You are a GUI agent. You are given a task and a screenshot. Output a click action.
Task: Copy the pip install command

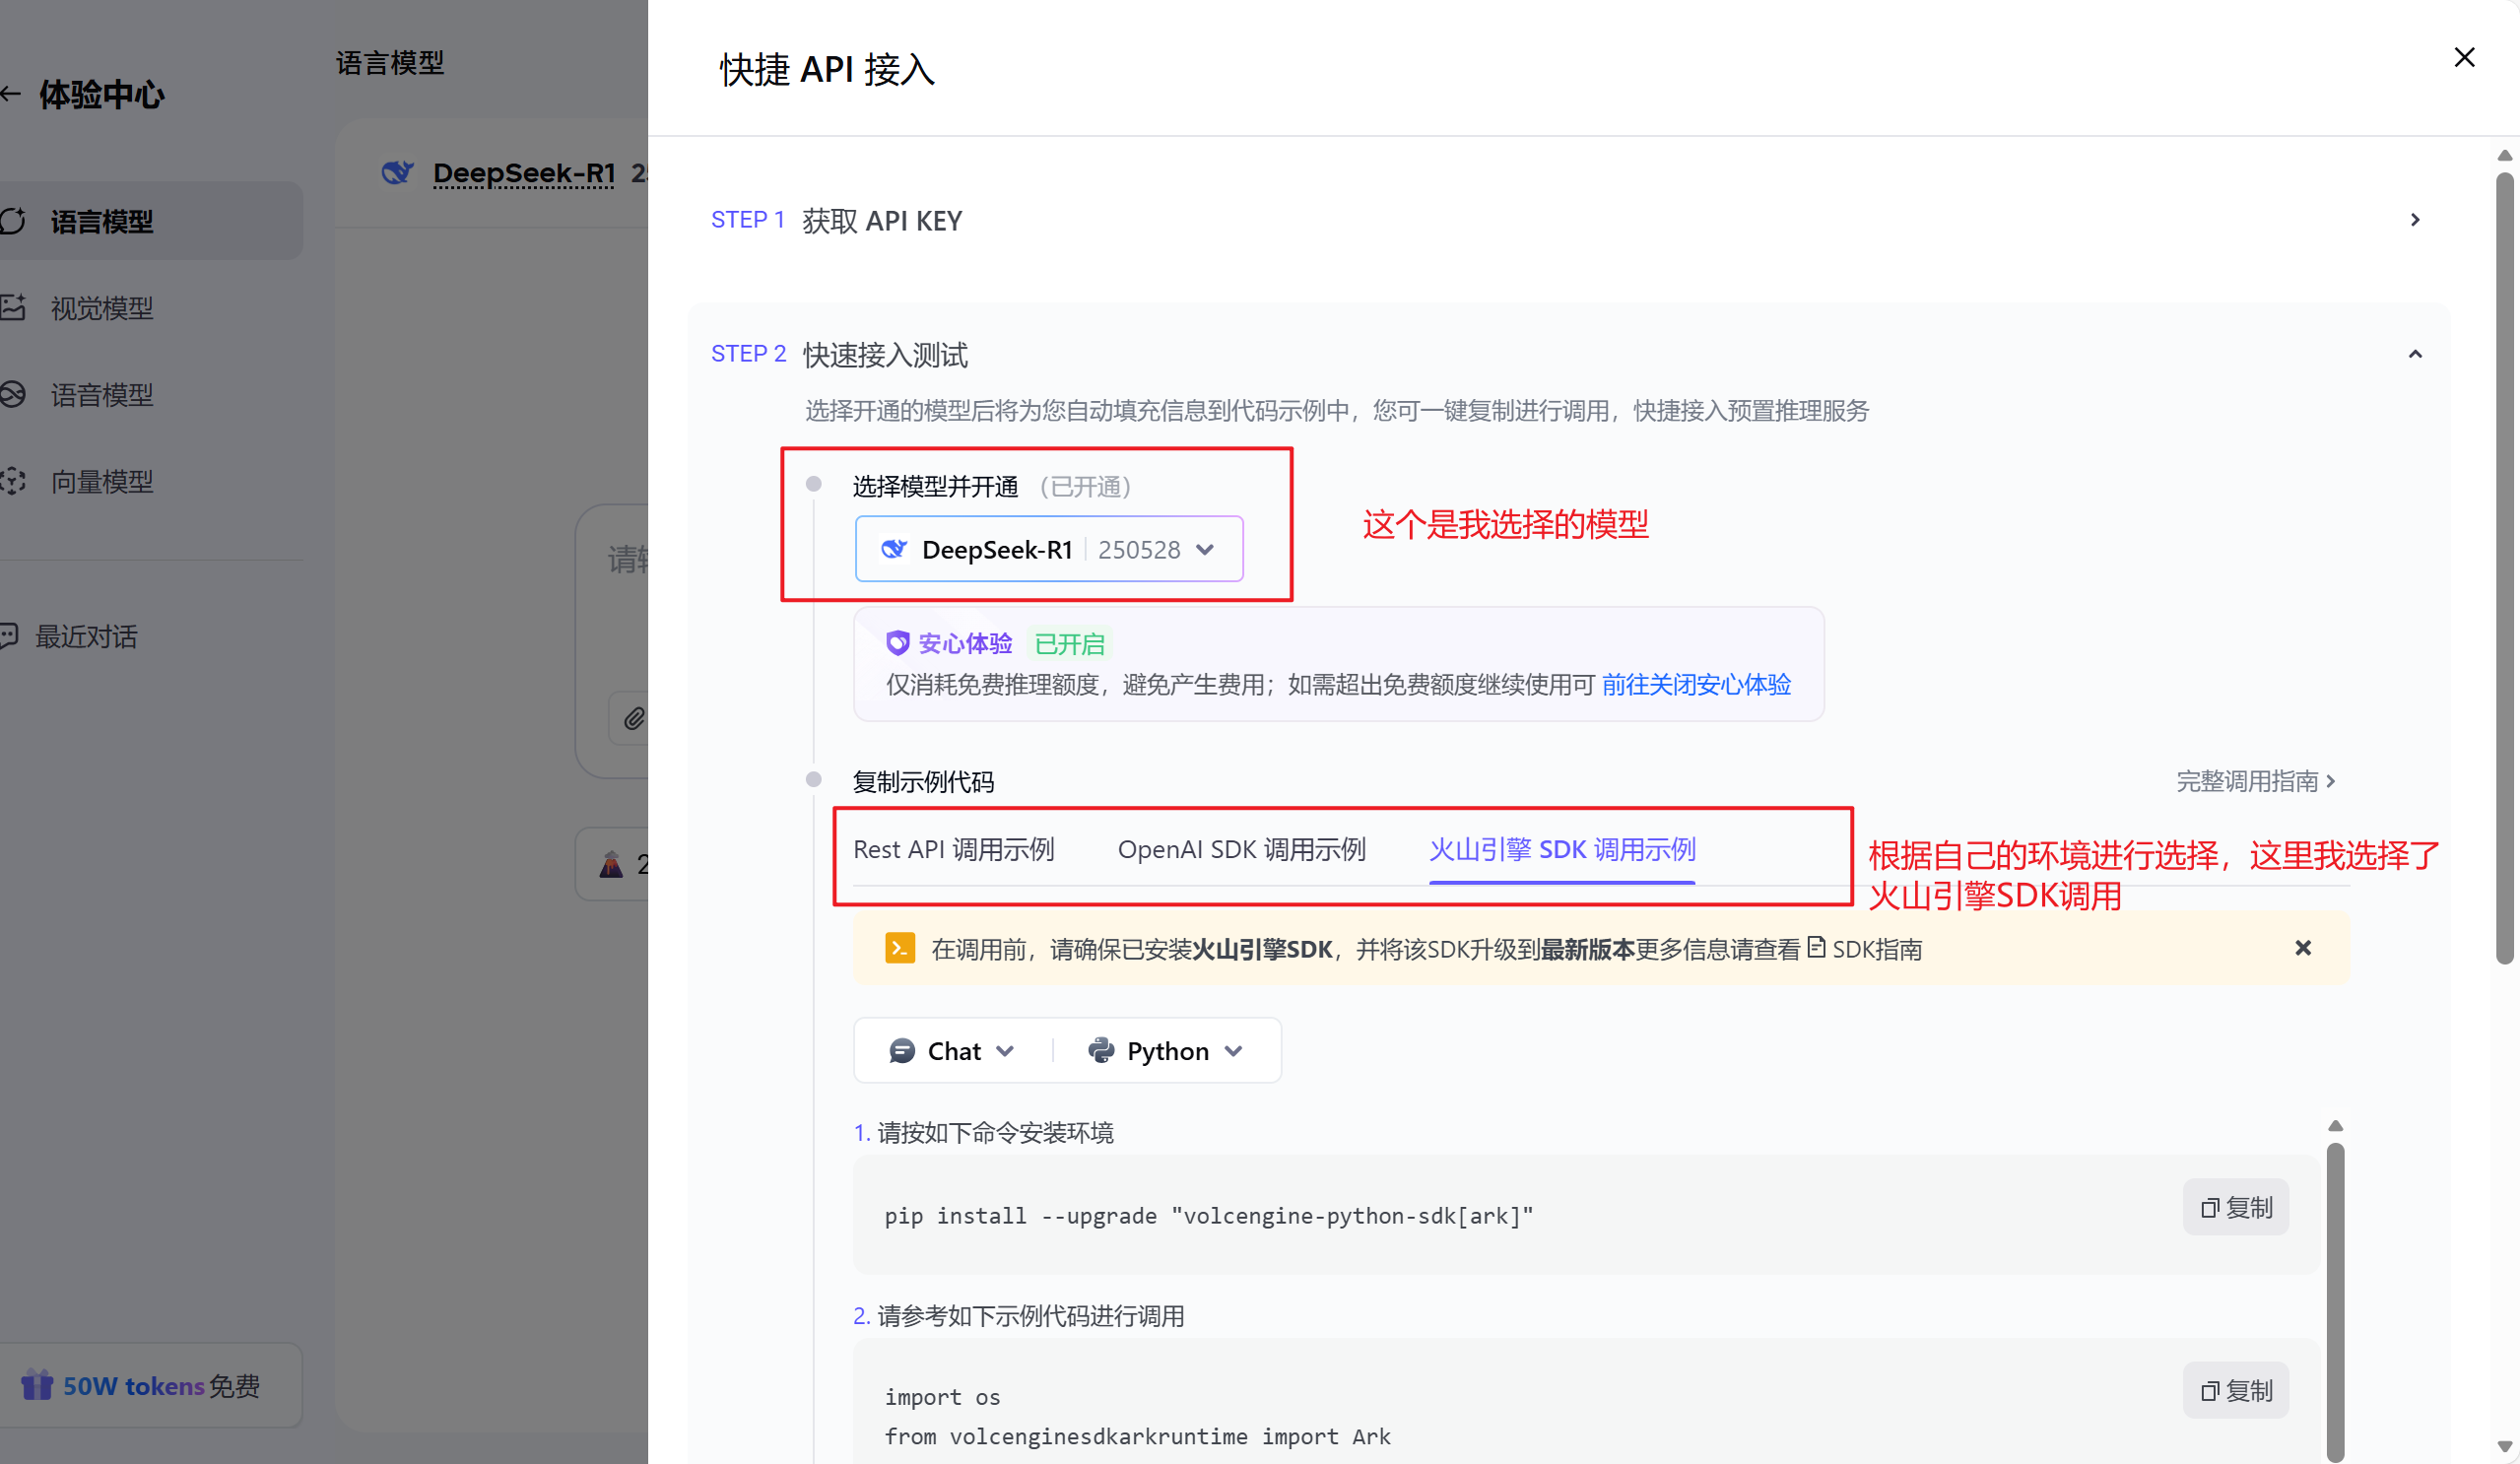pyautogui.click(x=2235, y=1208)
